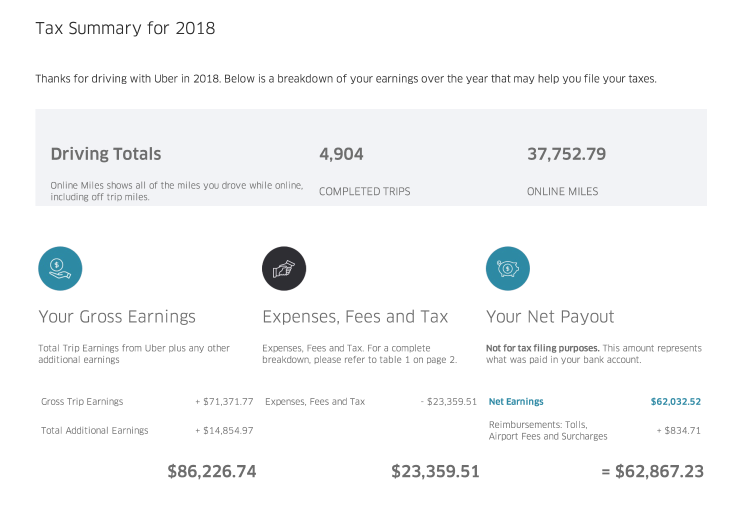
Task: Click the 4,904 completed trips number
Action: [341, 154]
